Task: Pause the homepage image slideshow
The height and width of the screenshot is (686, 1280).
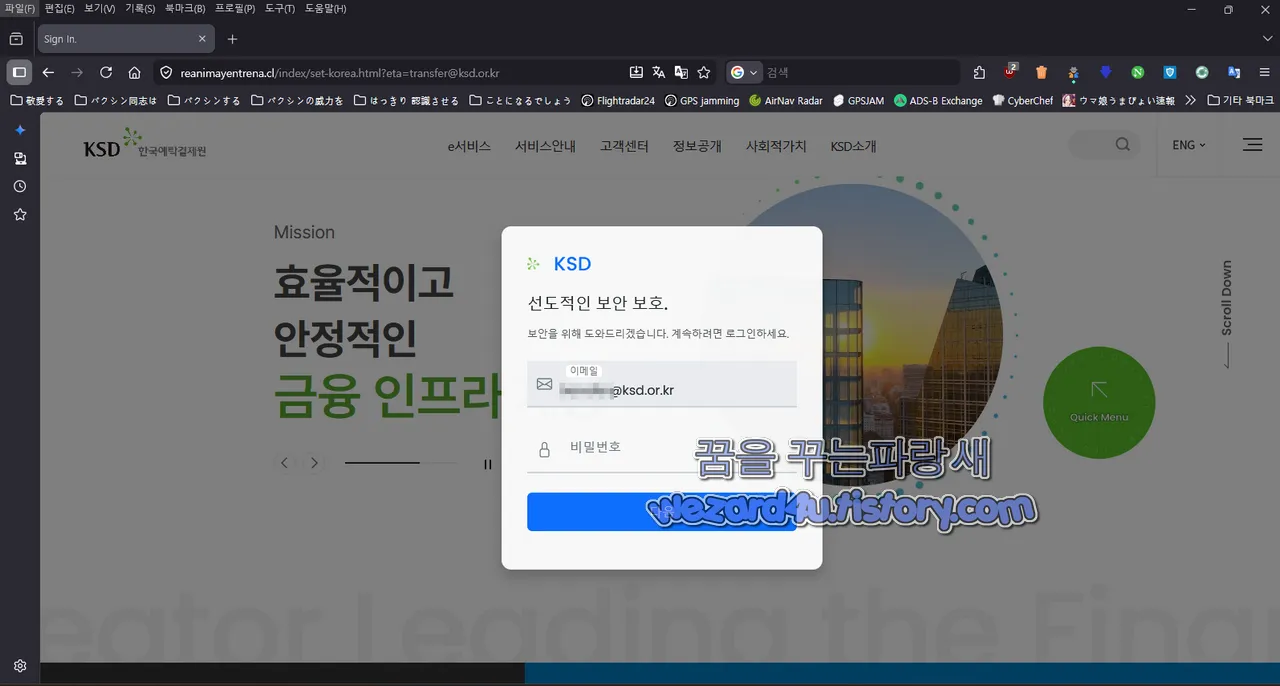Action: point(487,464)
